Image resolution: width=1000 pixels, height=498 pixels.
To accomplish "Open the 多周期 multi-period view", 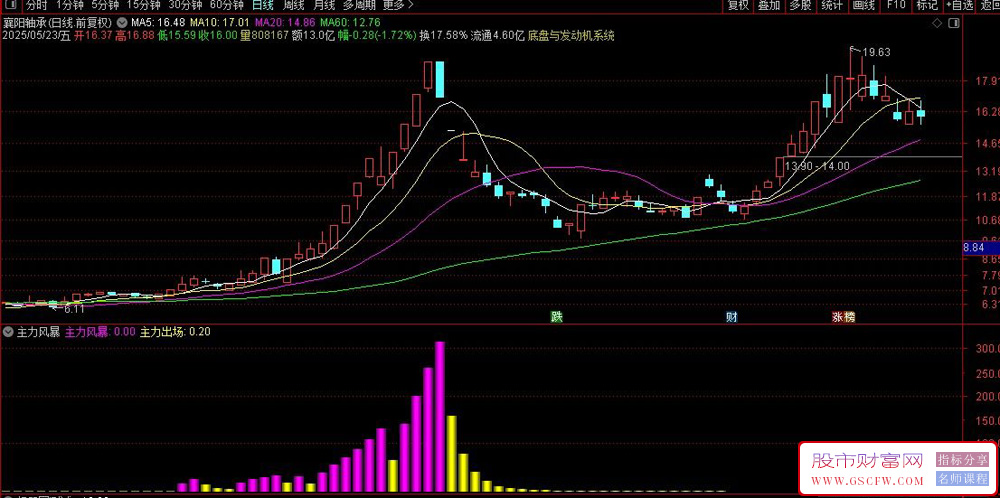I will [x=359, y=6].
